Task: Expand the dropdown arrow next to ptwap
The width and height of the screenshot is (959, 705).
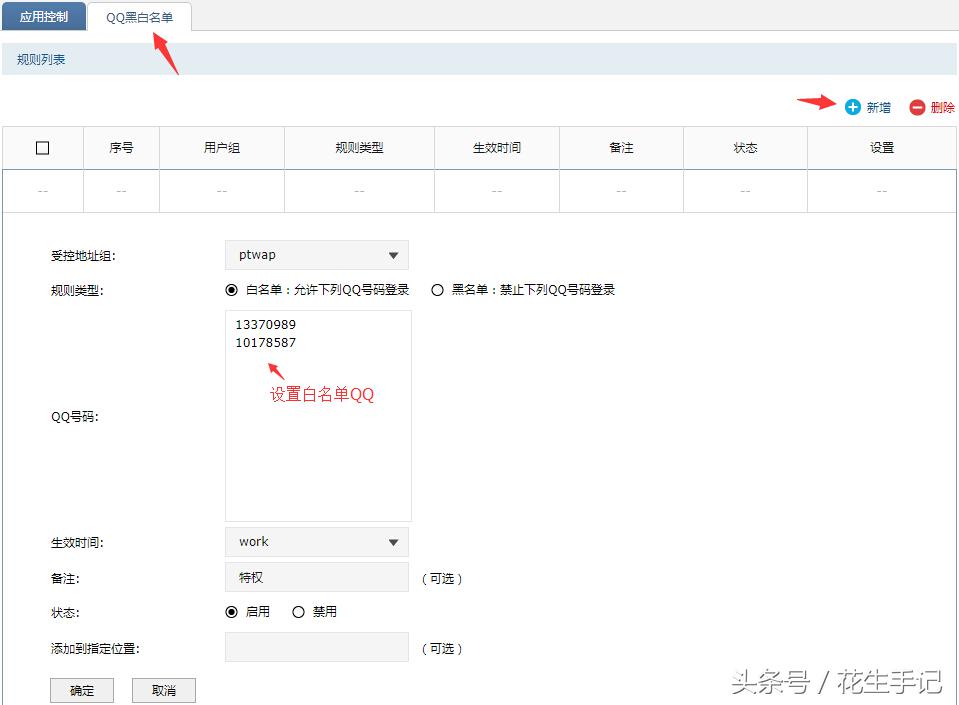Action: [x=396, y=254]
